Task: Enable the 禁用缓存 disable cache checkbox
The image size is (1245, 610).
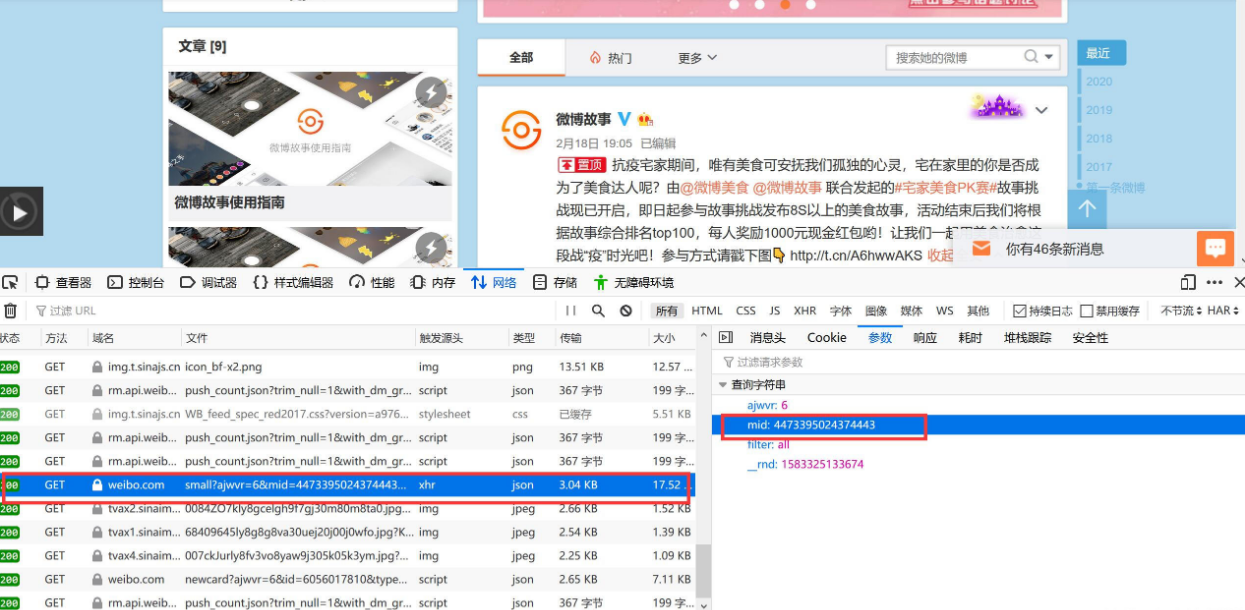Action: click(1087, 311)
